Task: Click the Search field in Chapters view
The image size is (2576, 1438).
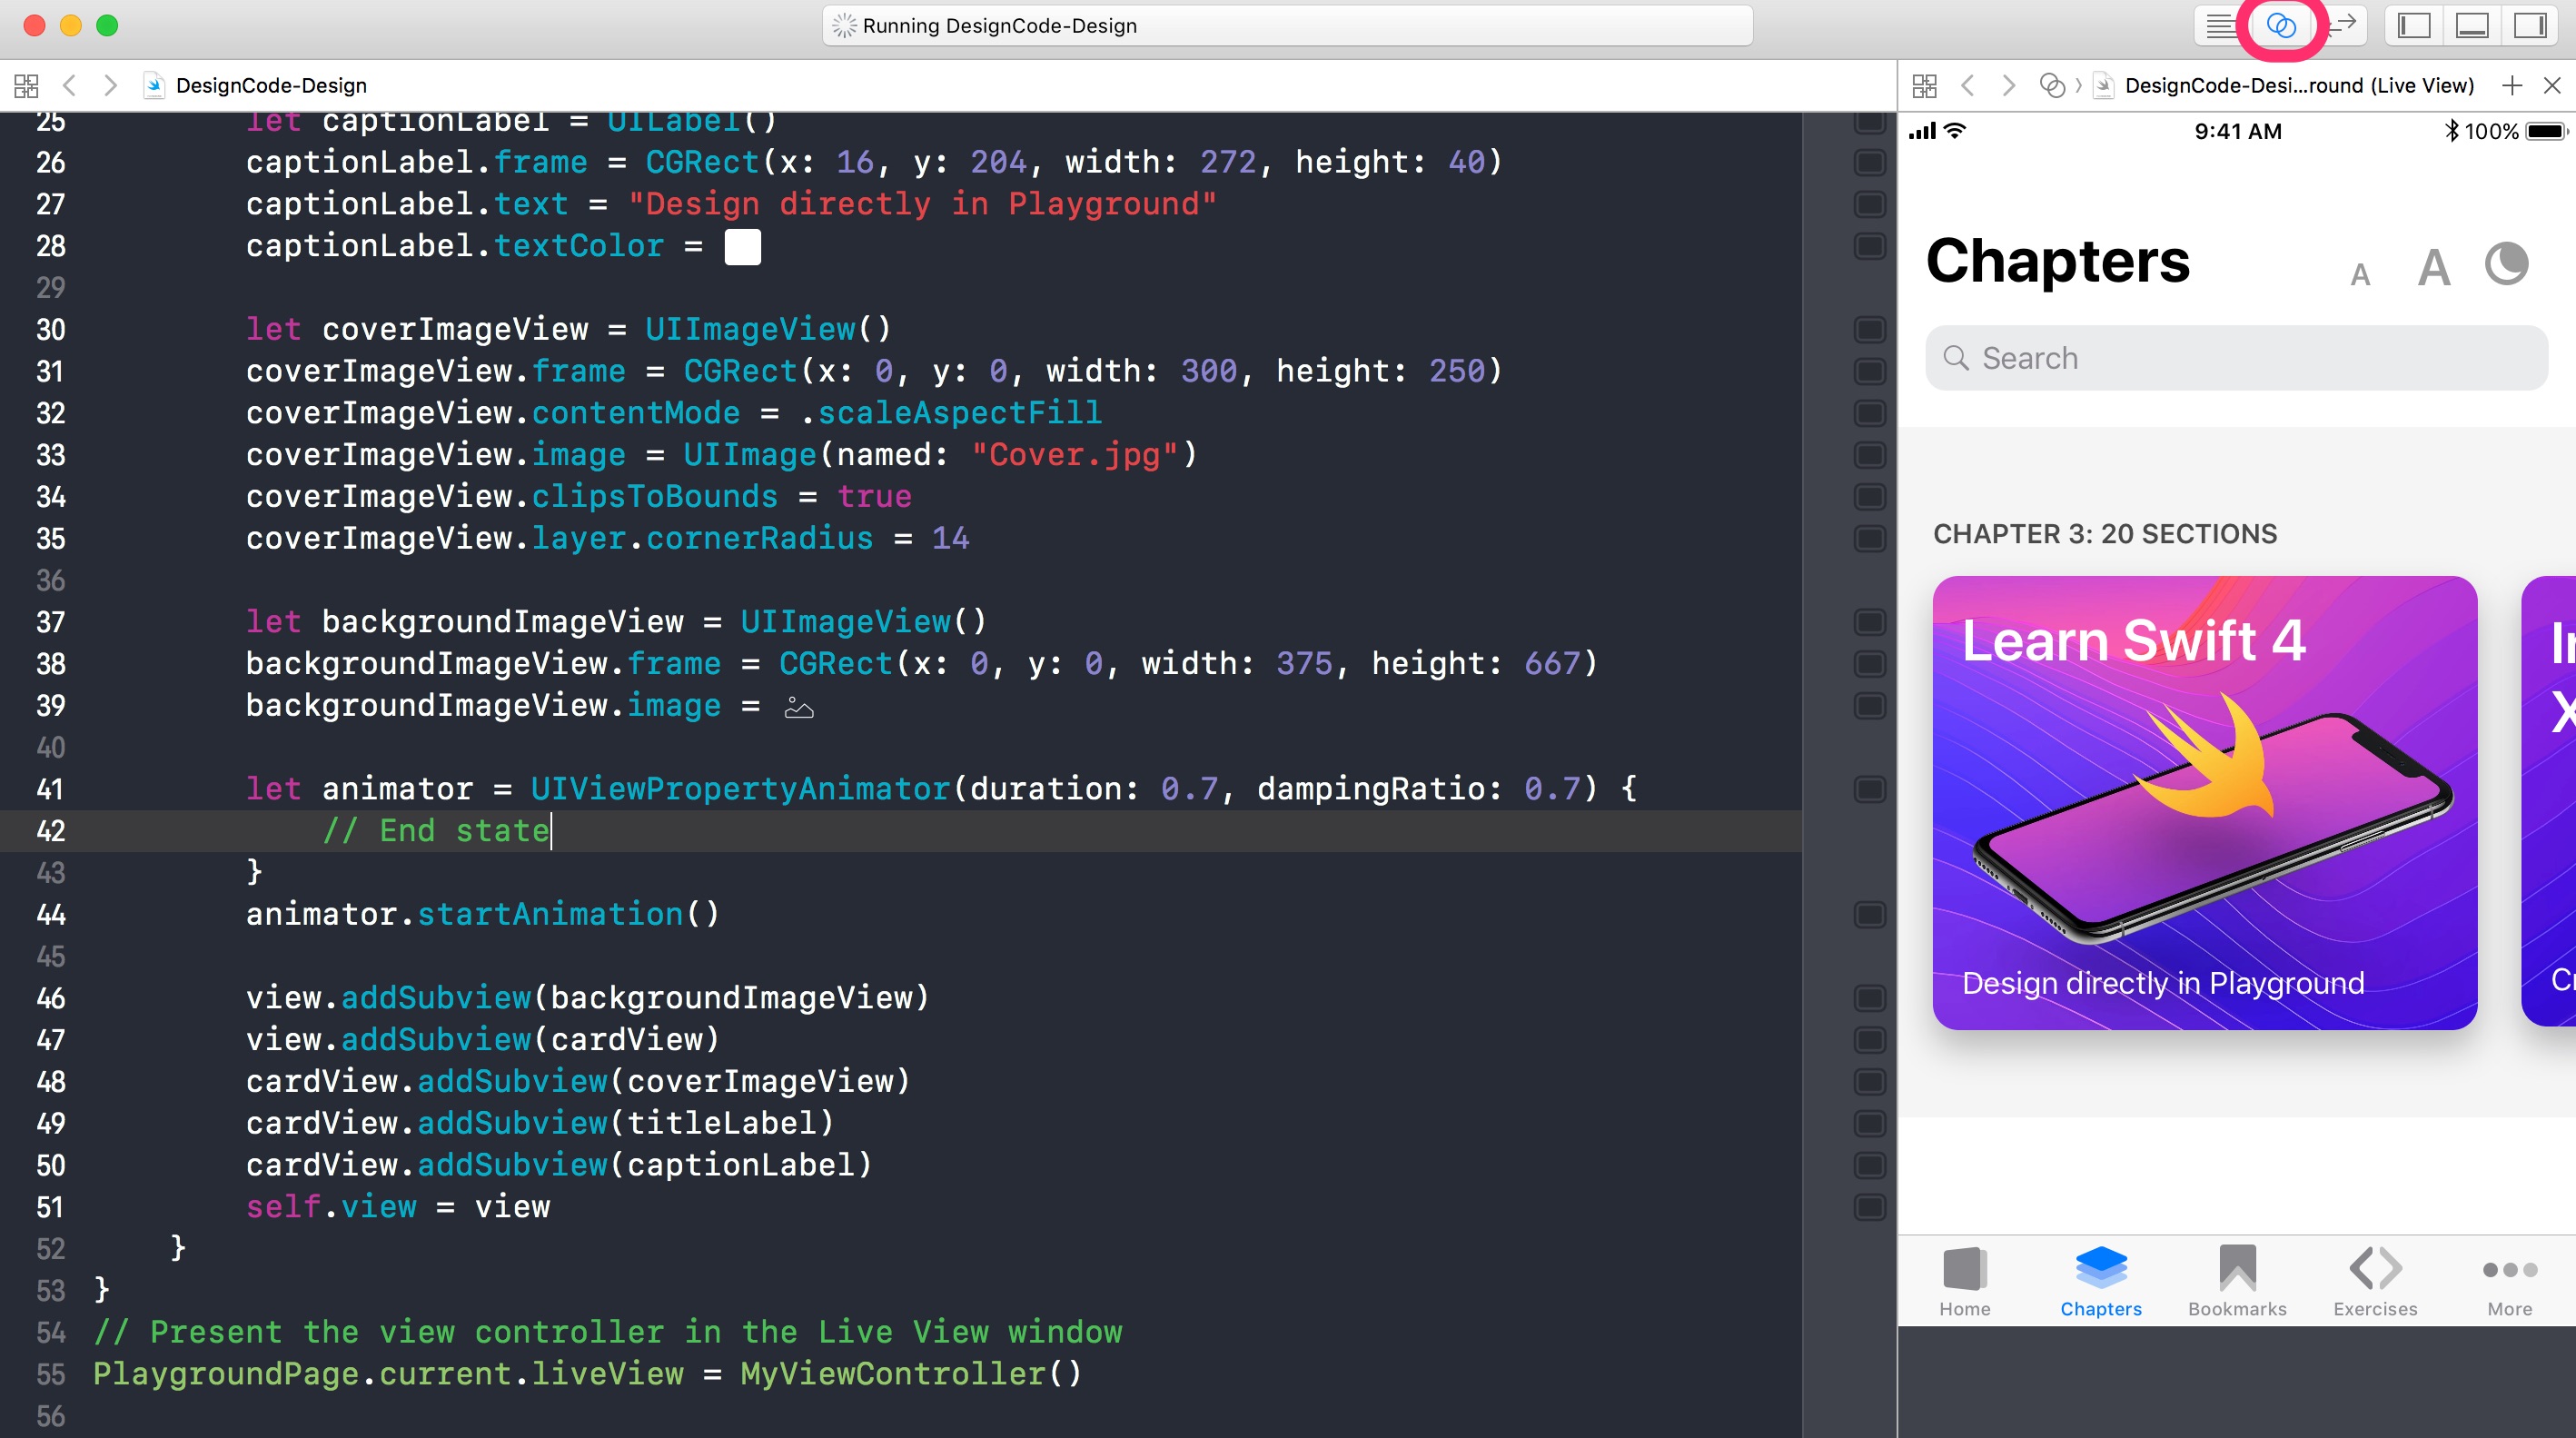Action: tap(2236, 359)
